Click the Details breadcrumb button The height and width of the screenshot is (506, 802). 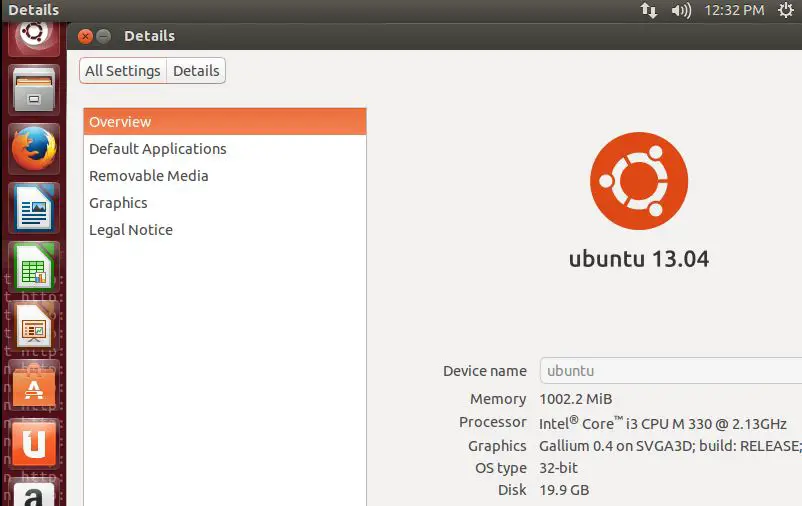tap(196, 71)
